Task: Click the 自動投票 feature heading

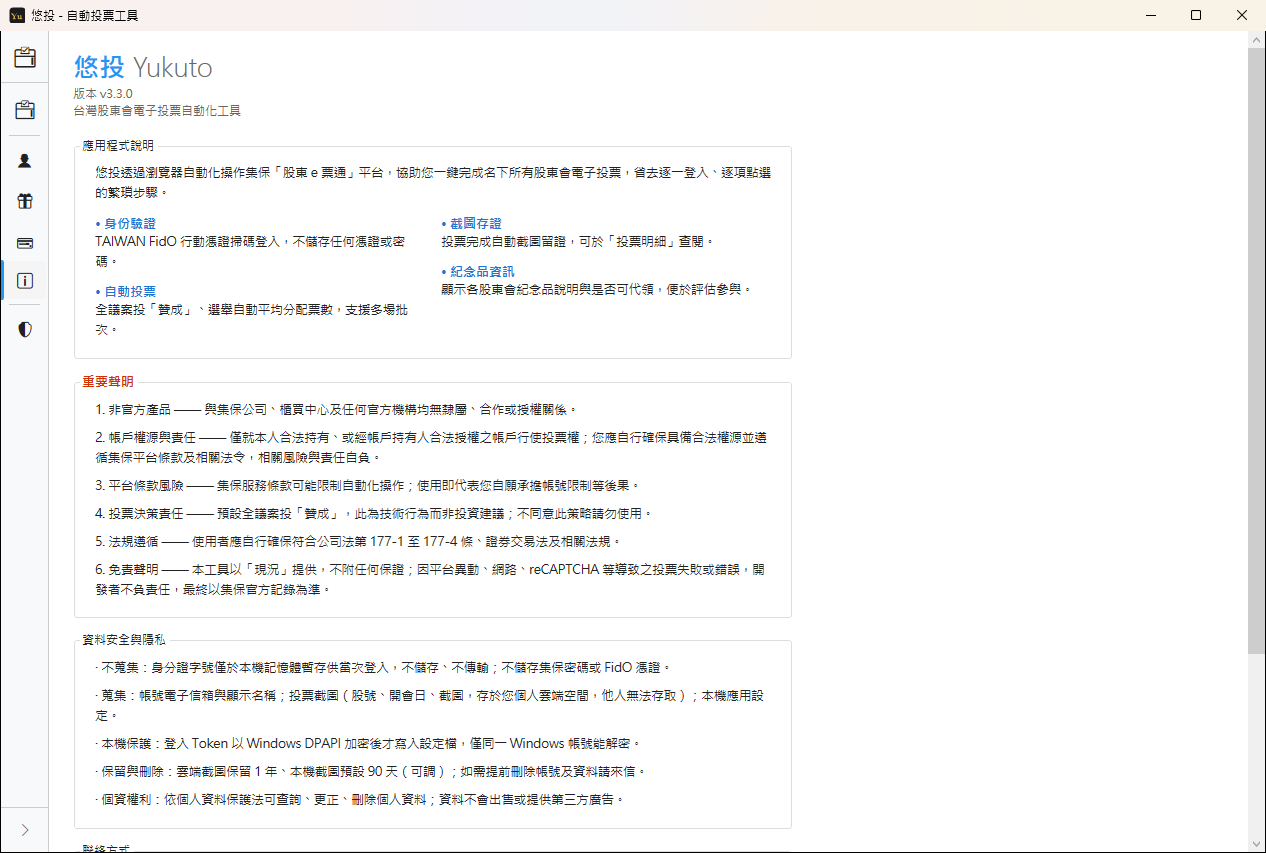Action: [126, 292]
